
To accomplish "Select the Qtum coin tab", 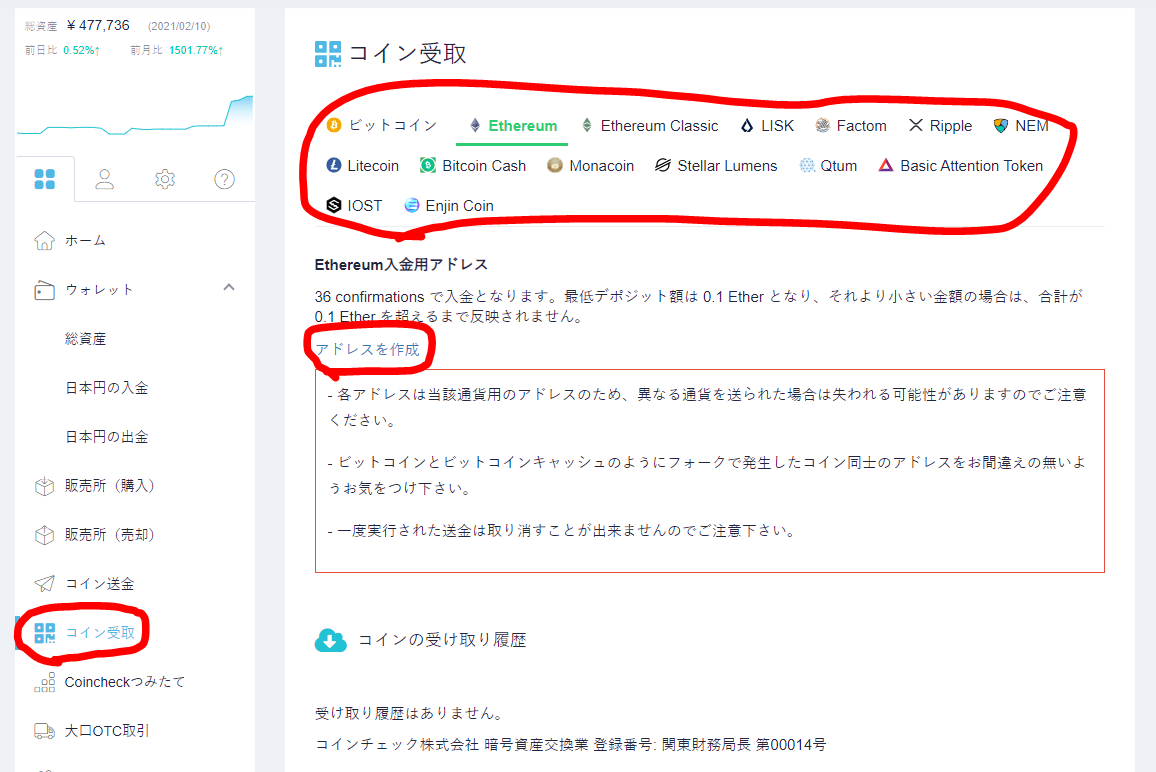I will pos(828,166).
